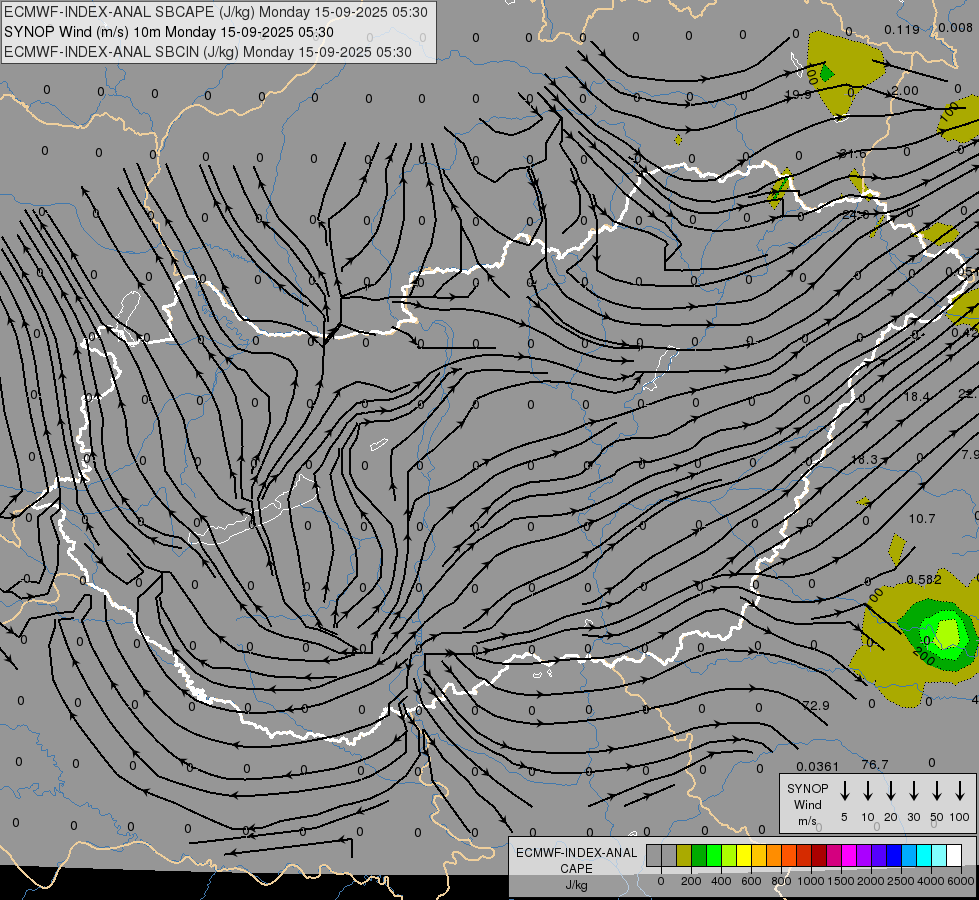Click the 19.9 value on the map
The image size is (979, 900).
pyautogui.click(x=798, y=94)
